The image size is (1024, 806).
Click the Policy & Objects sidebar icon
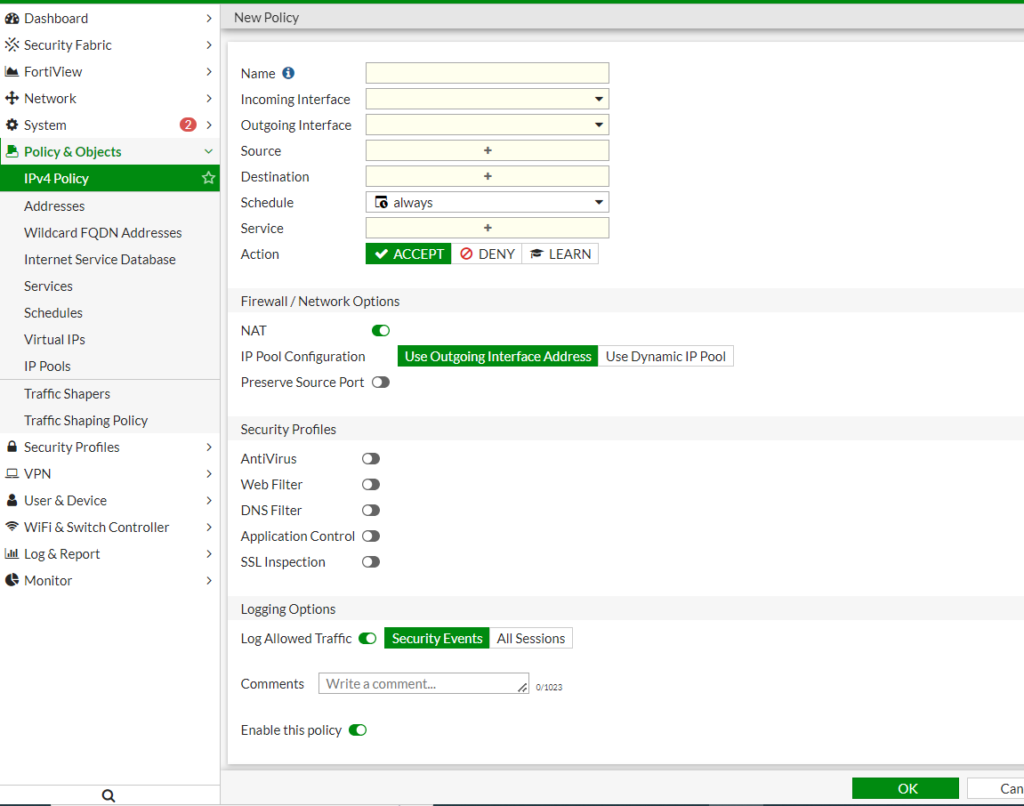[x=12, y=152]
